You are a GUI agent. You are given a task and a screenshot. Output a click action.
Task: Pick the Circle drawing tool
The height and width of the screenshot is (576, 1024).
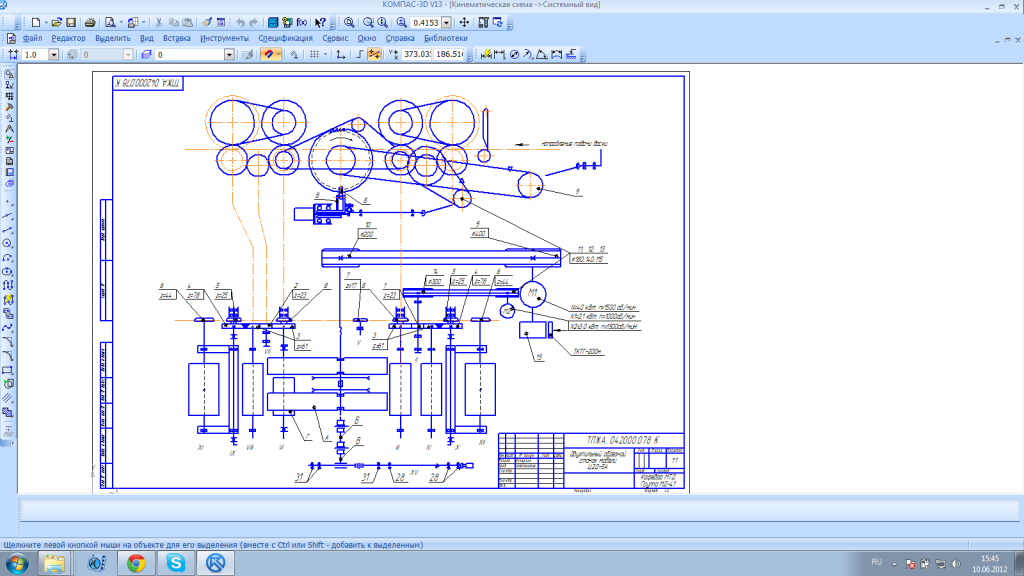point(8,243)
